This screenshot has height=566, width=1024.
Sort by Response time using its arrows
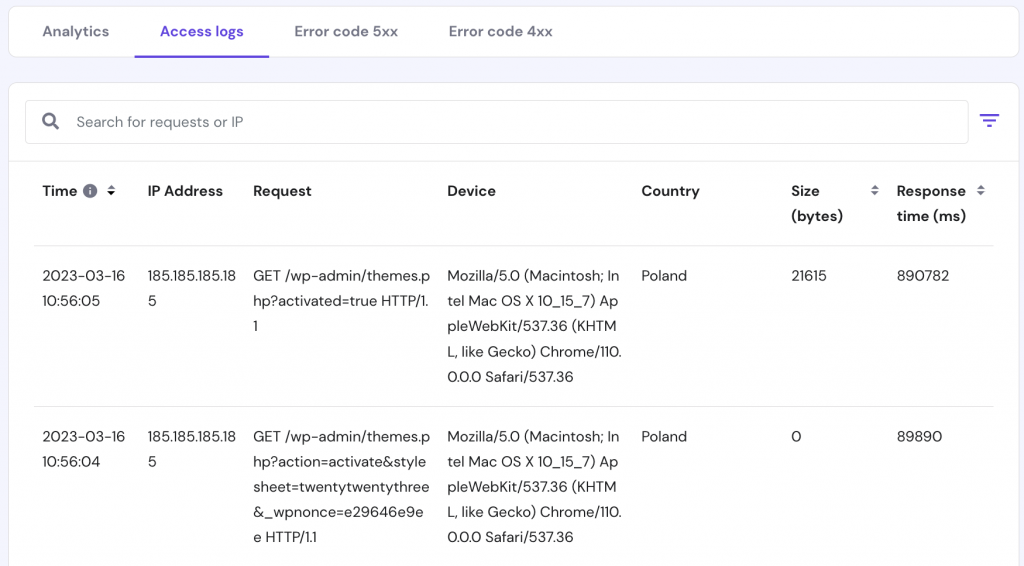[980, 191]
